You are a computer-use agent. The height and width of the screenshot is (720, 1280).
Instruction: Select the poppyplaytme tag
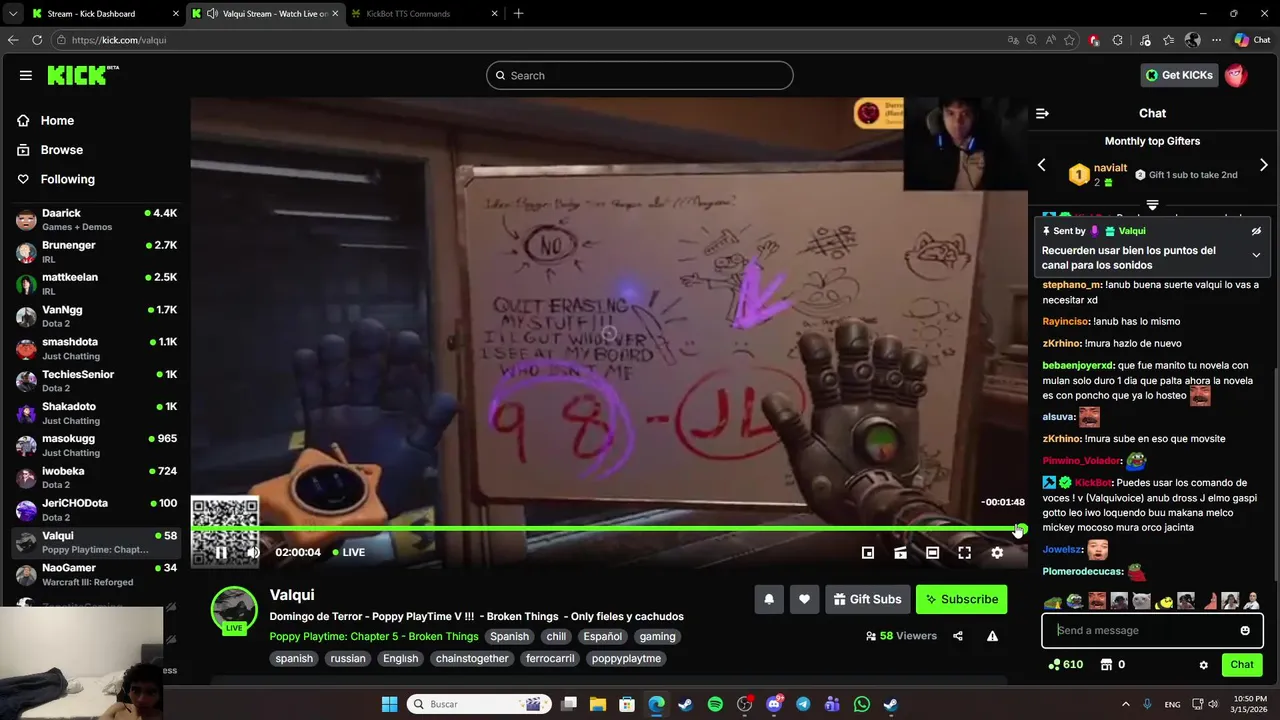tap(626, 658)
